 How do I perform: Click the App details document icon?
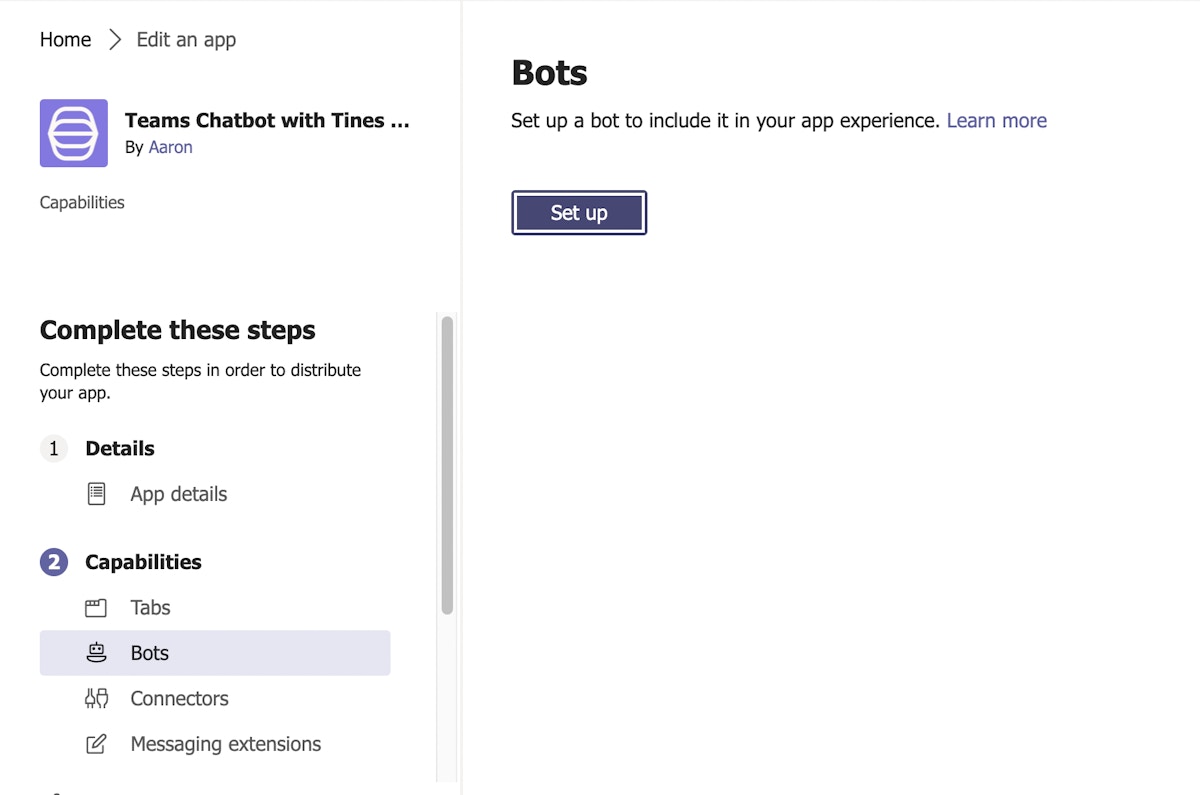(96, 494)
